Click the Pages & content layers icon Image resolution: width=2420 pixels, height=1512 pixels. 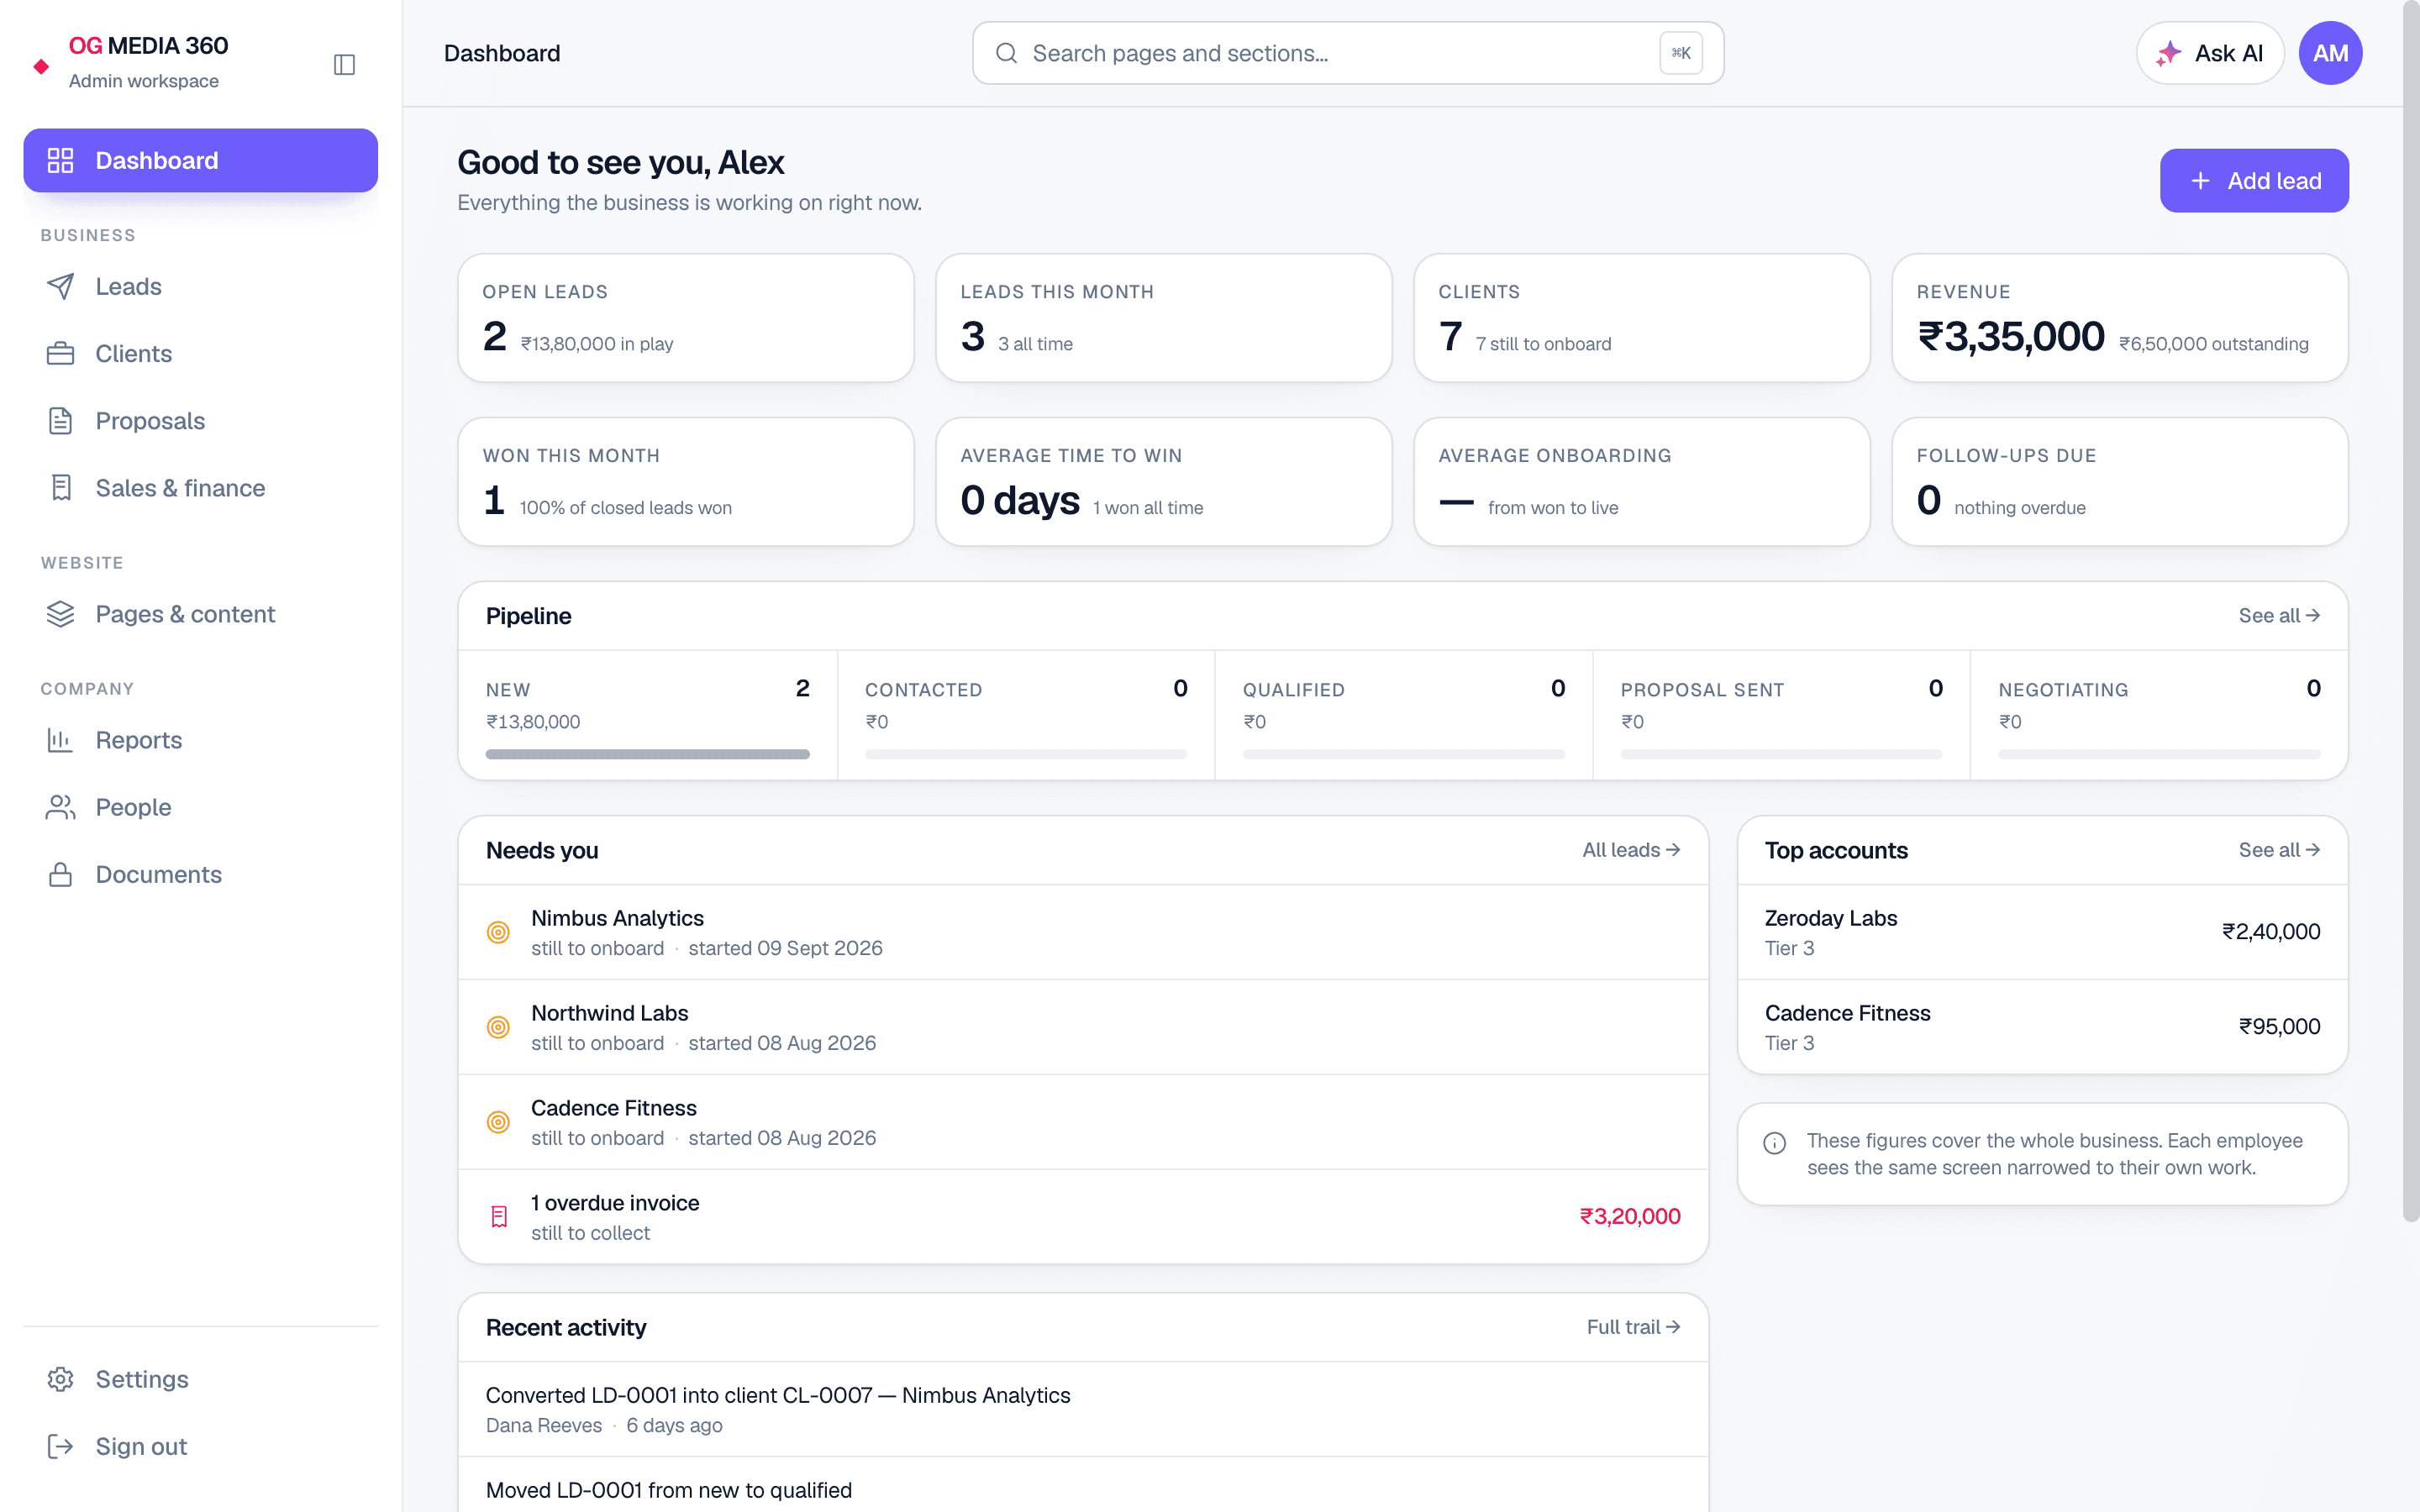[x=61, y=614]
